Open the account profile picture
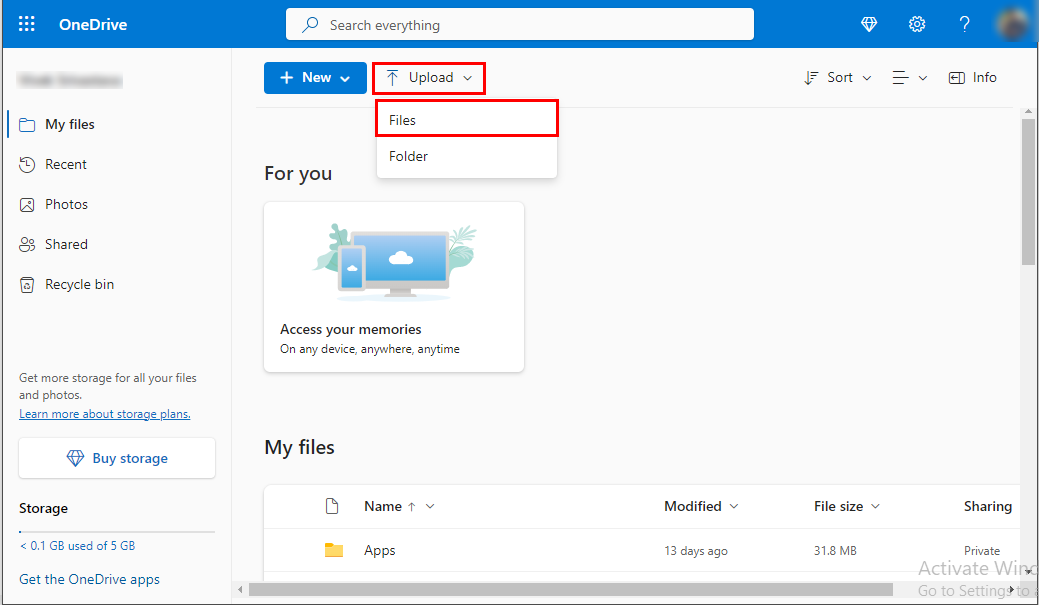 click(1012, 25)
